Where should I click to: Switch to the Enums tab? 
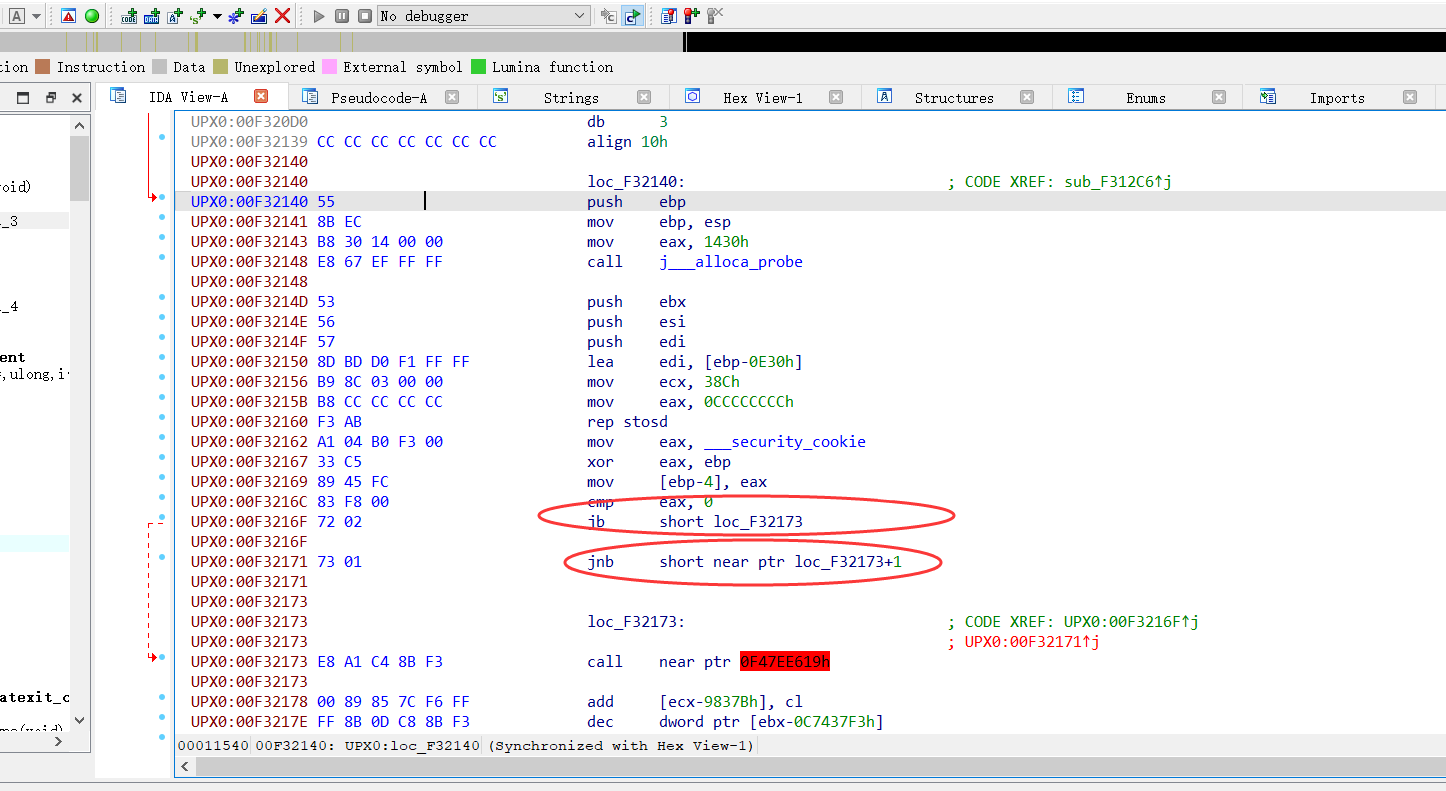pos(1146,97)
